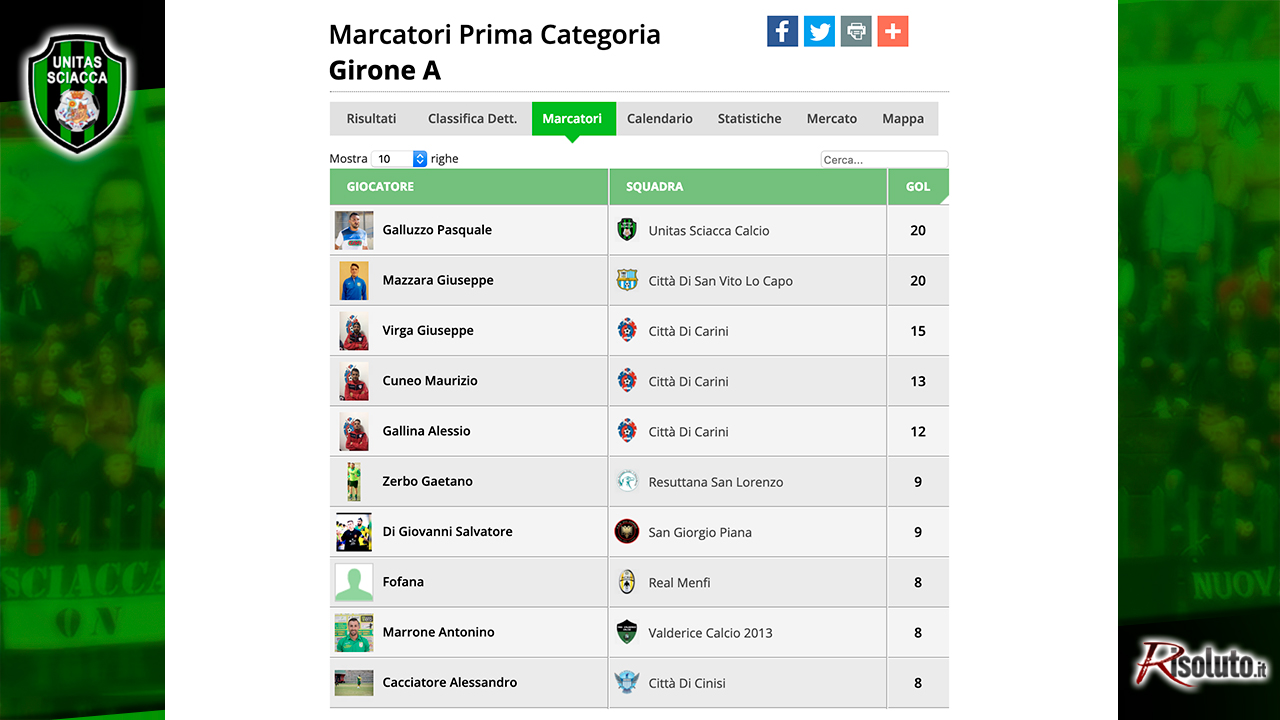Open player link Galluzzo Pasquale
Screen dimensions: 1280x720
click(x=437, y=230)
